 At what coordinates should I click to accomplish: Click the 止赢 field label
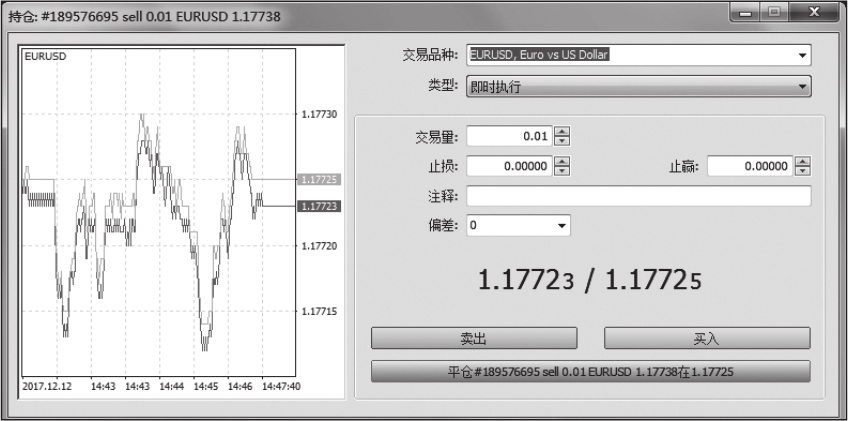[684, 167]
